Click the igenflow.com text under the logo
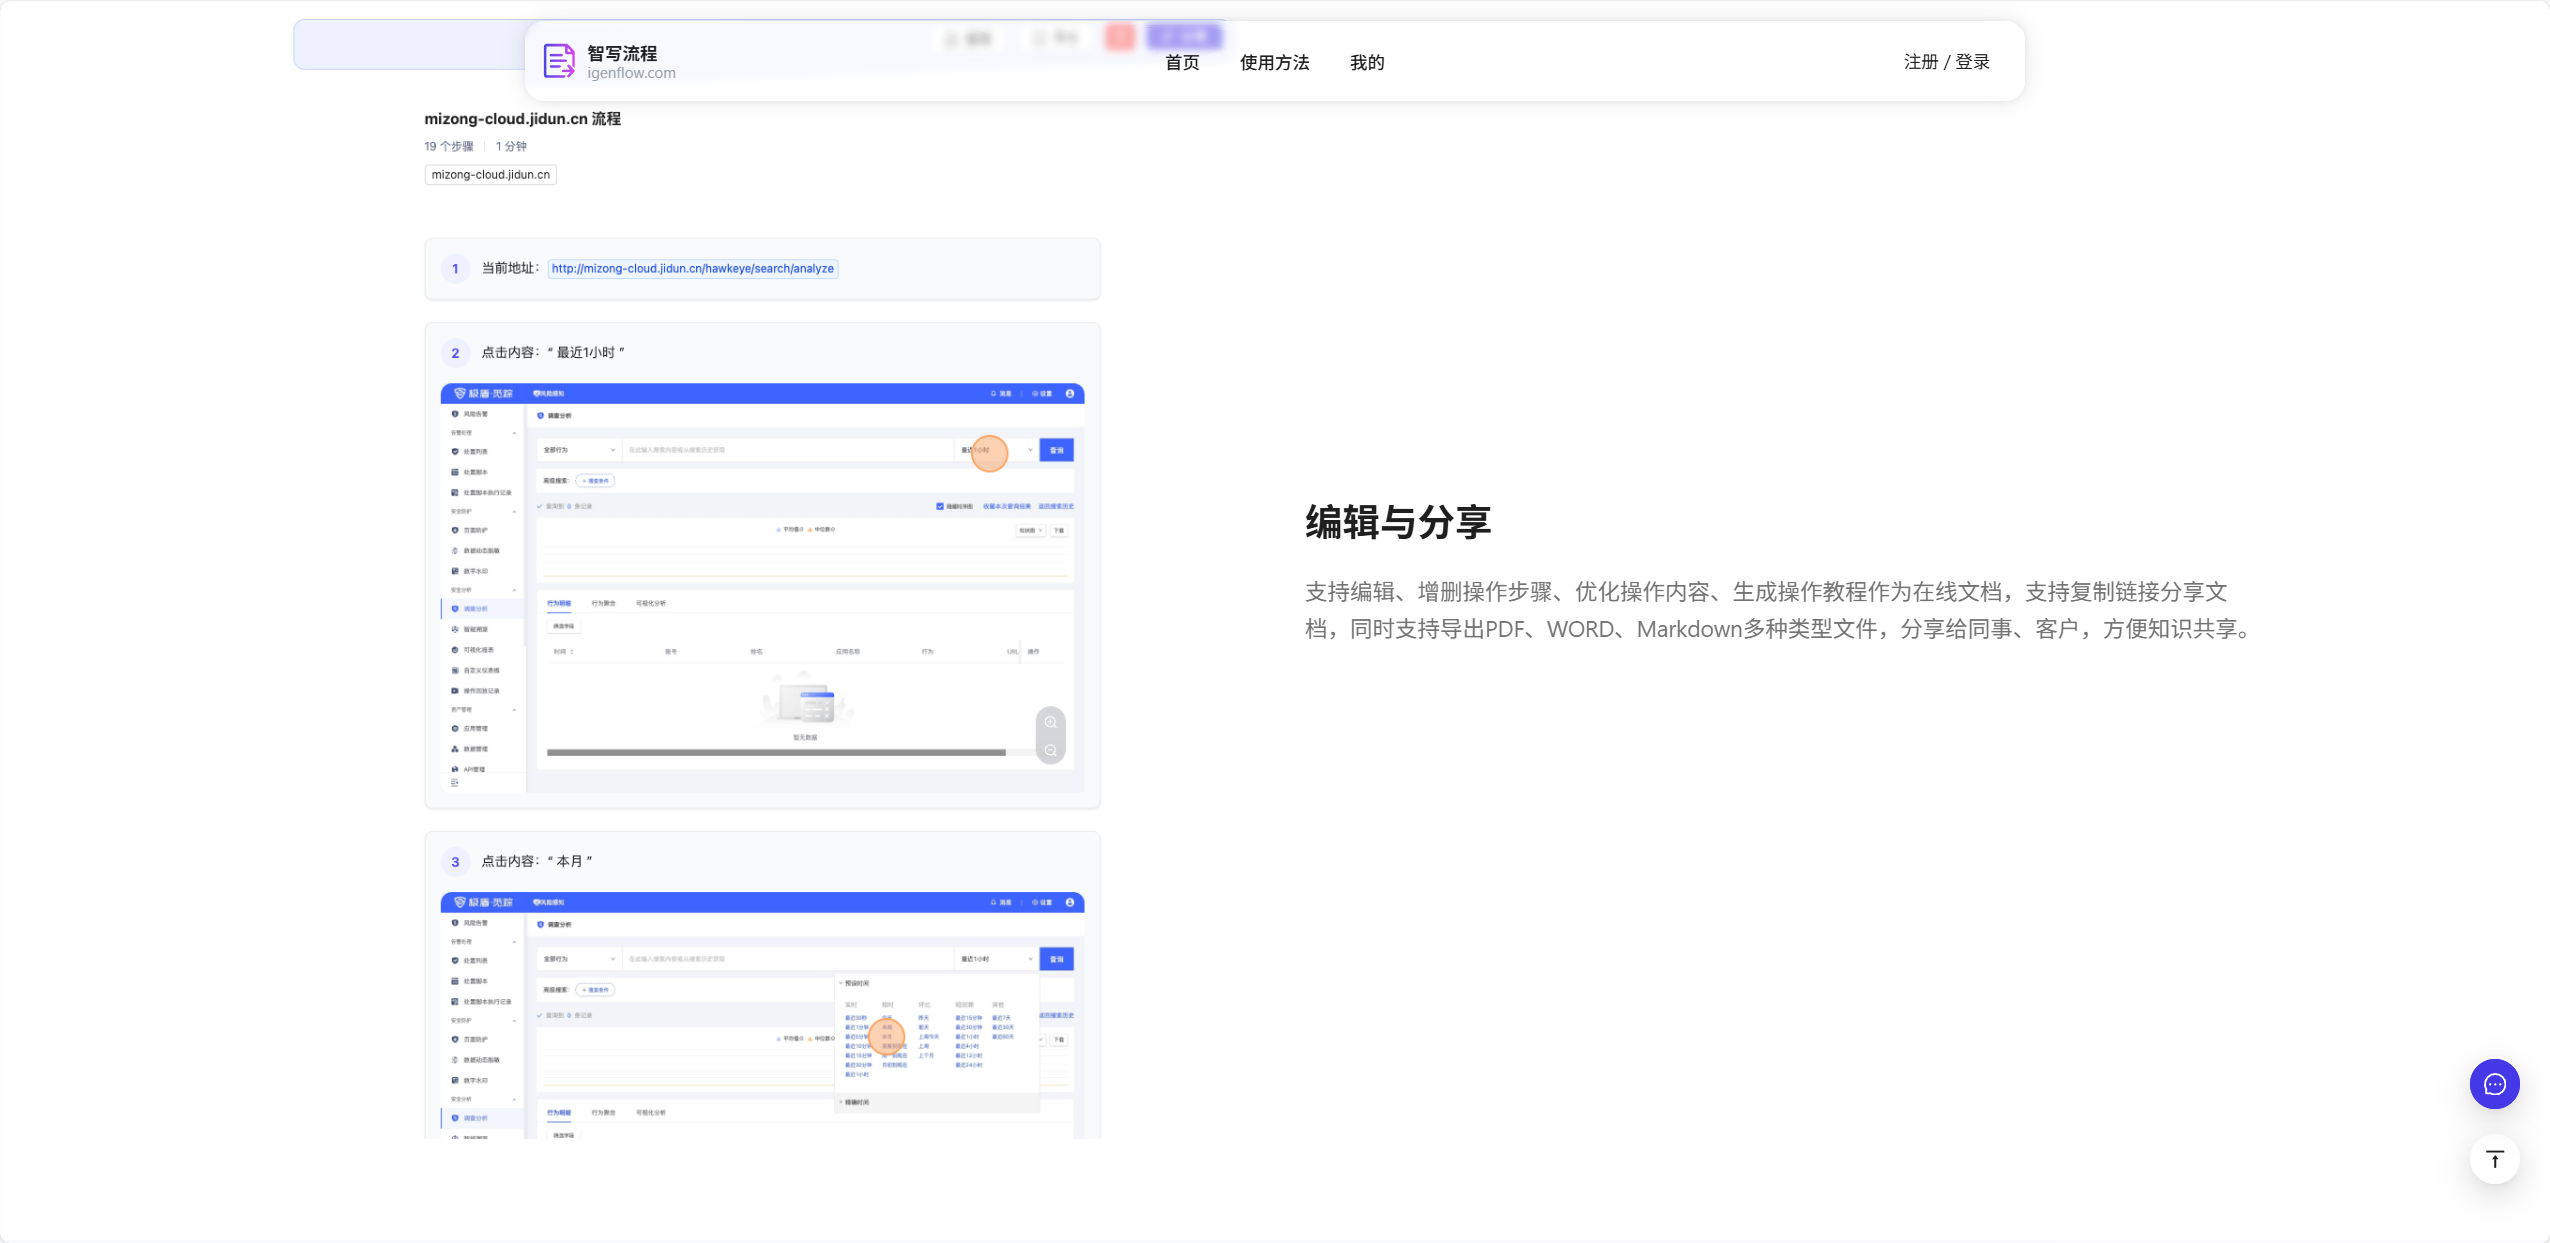The height and width of the screenshot is (1243, 2550). click(631, 73)
